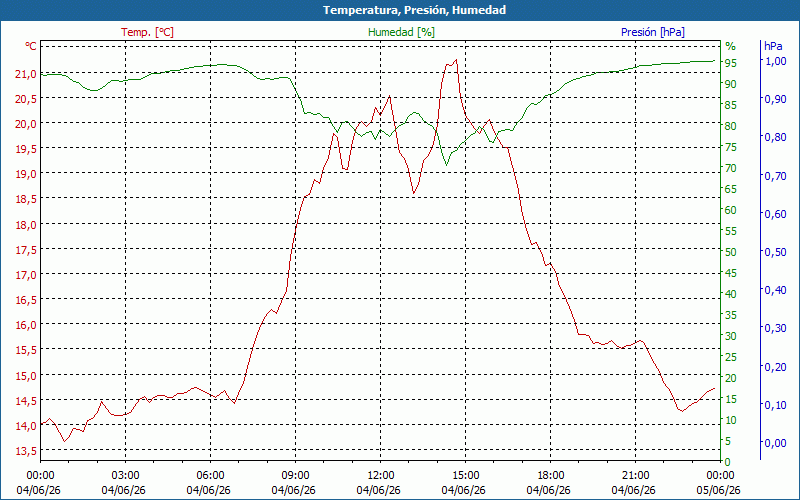Viewport: 800px width, 500px height.
Task: Click the 14,5 temperature axis value
Action: [26, 401]
